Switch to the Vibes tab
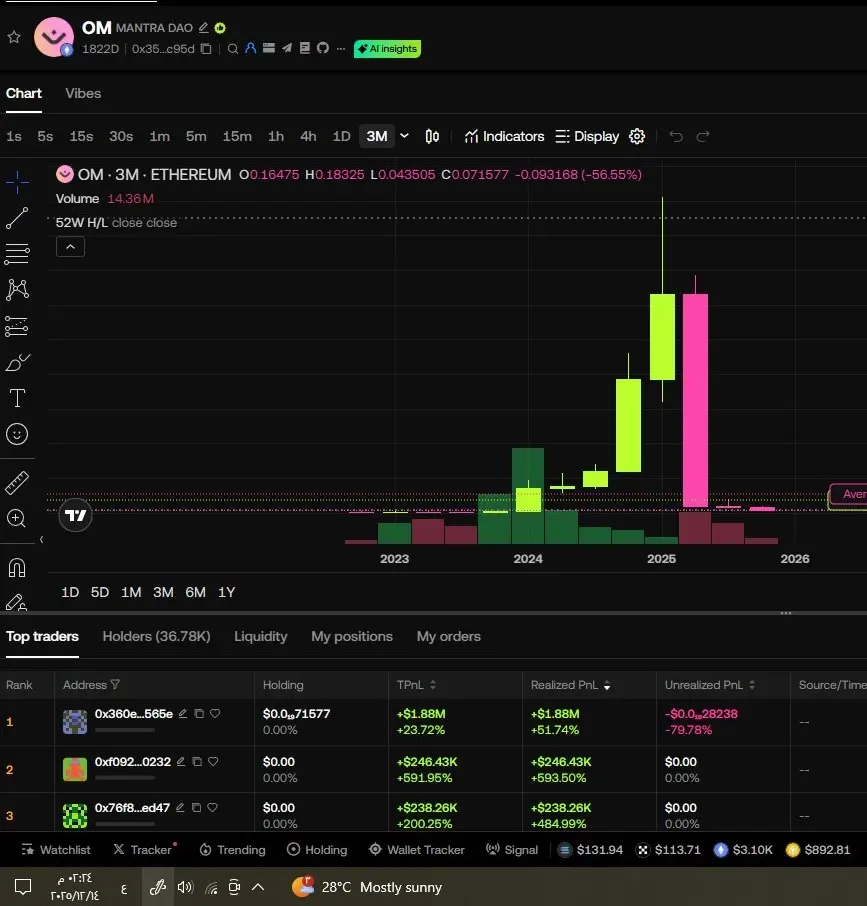 tap(83, 93)
